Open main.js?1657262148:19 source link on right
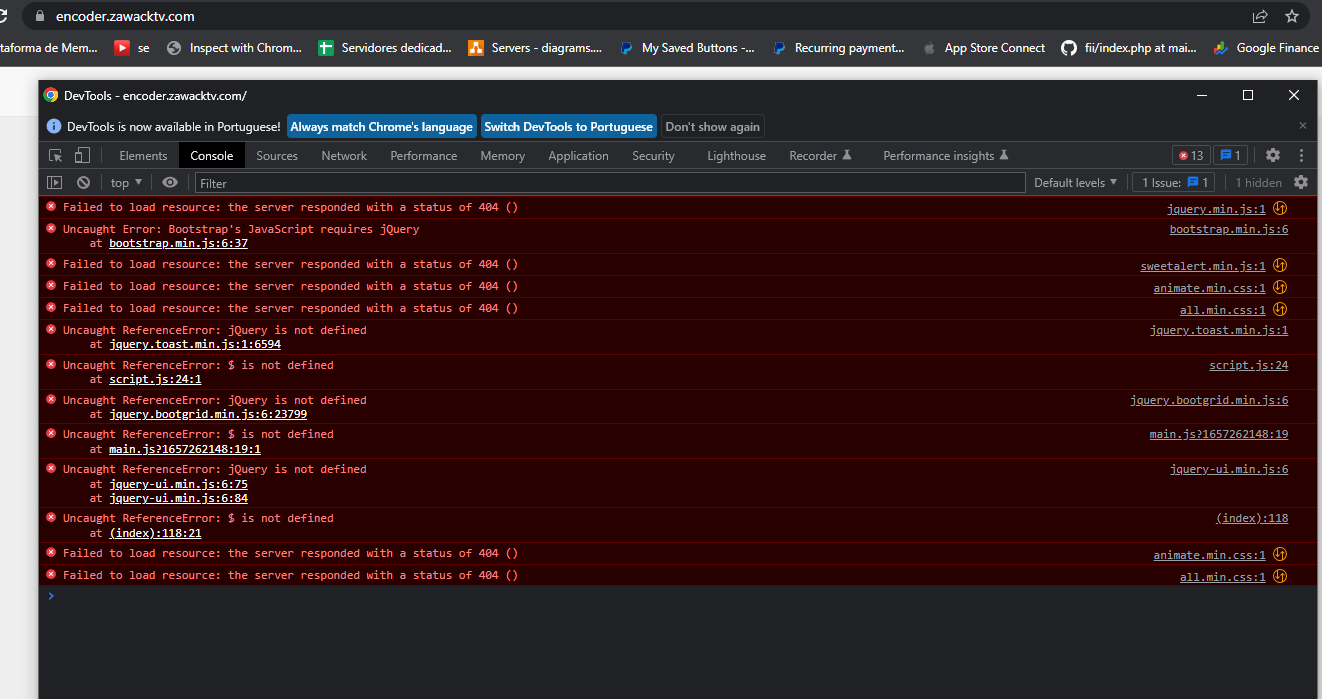The image size is (1322, 699). click(1219, 434)
